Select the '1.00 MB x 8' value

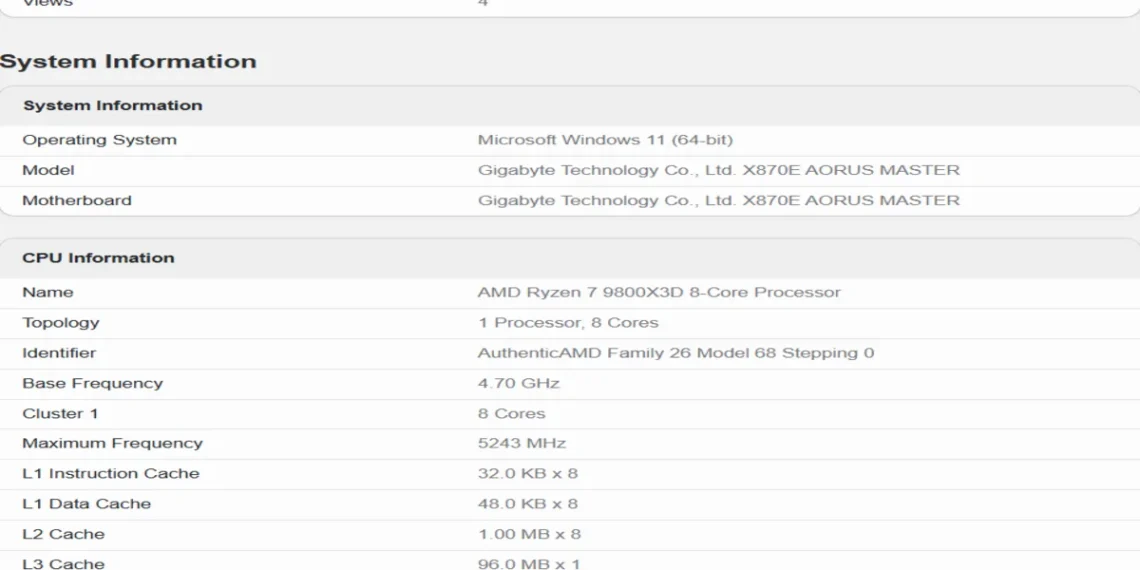pyautogui.click(x=529, y=534)
